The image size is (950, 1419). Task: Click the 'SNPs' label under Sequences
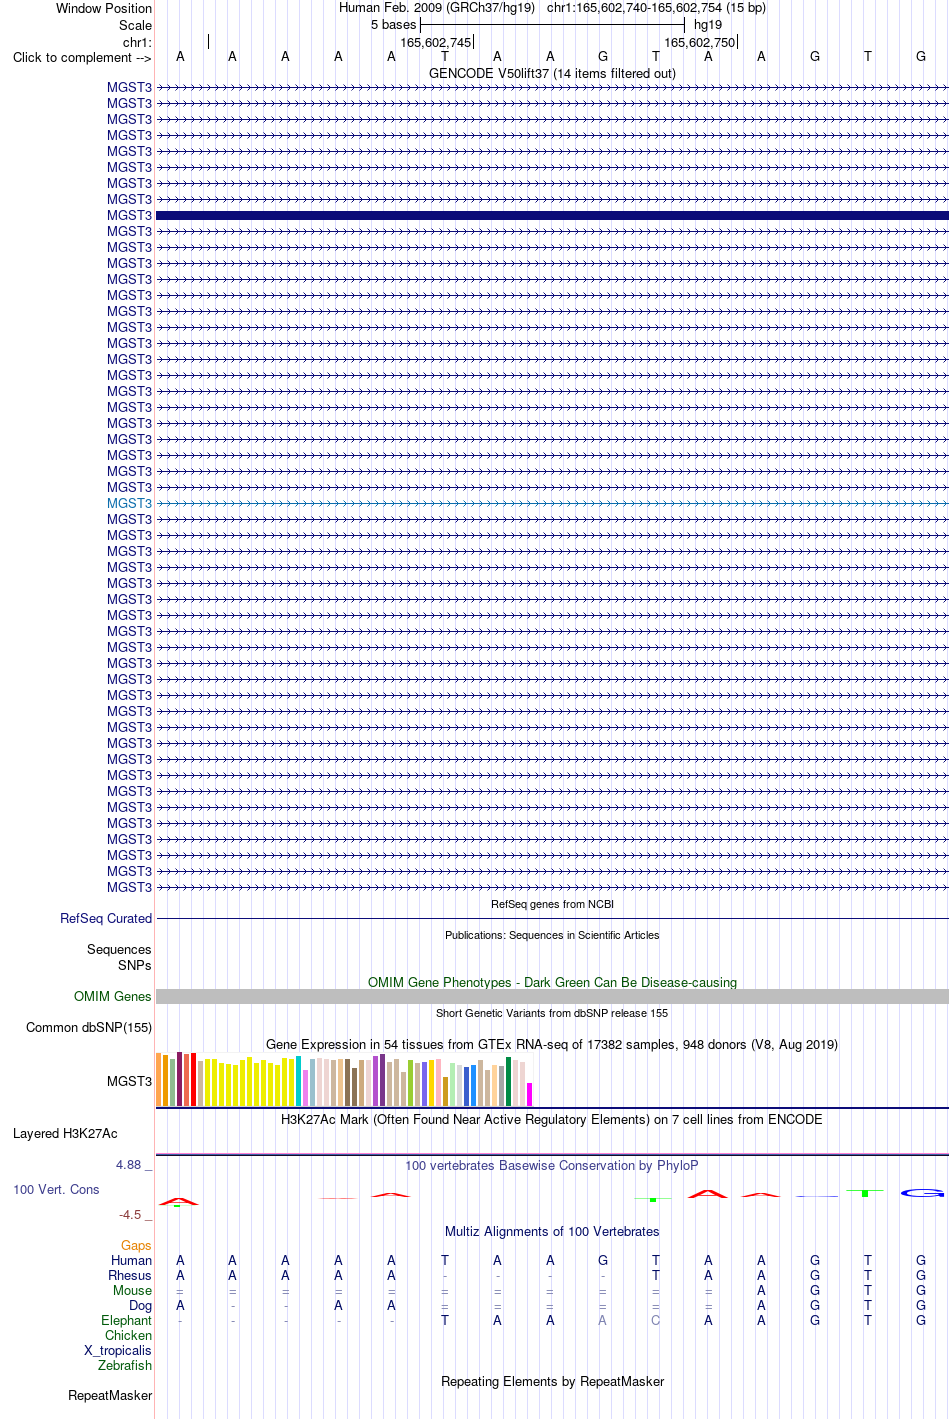(135, 965)
